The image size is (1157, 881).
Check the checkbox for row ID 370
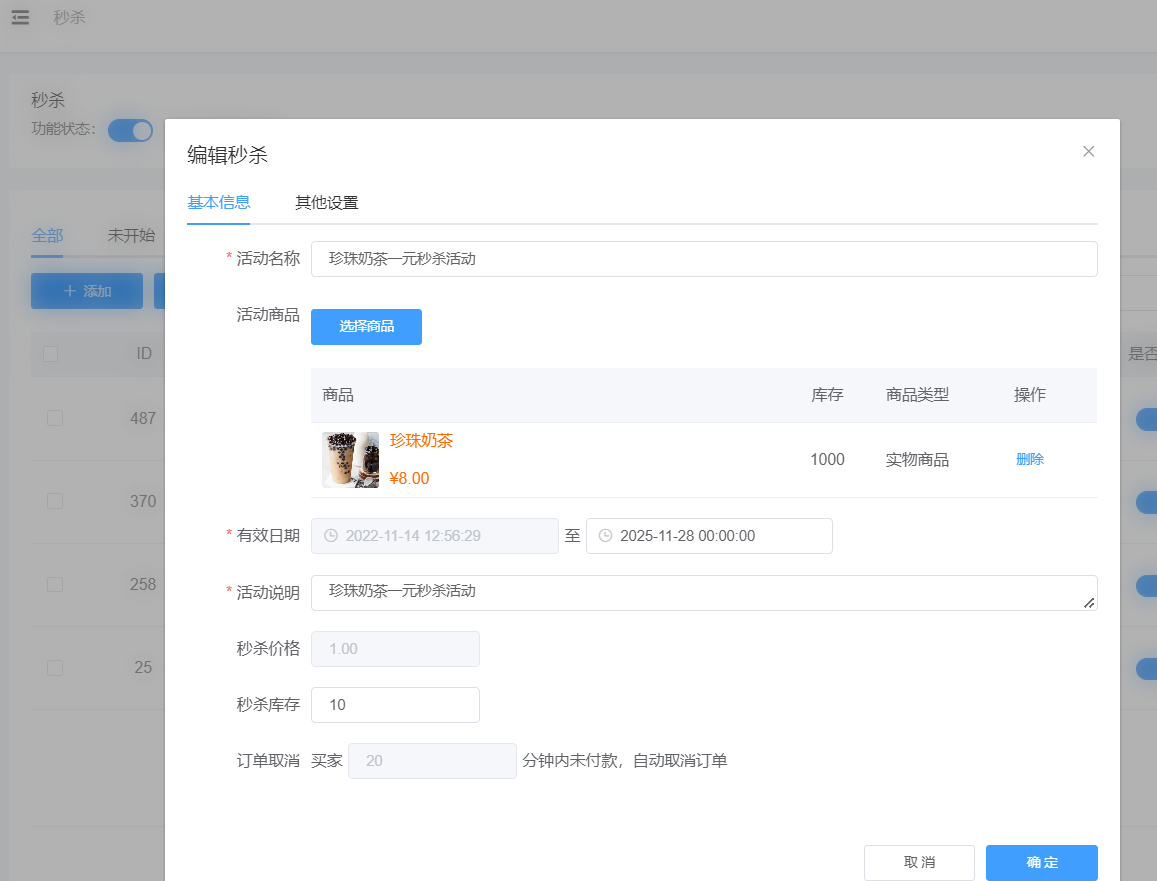click(55, 501)
